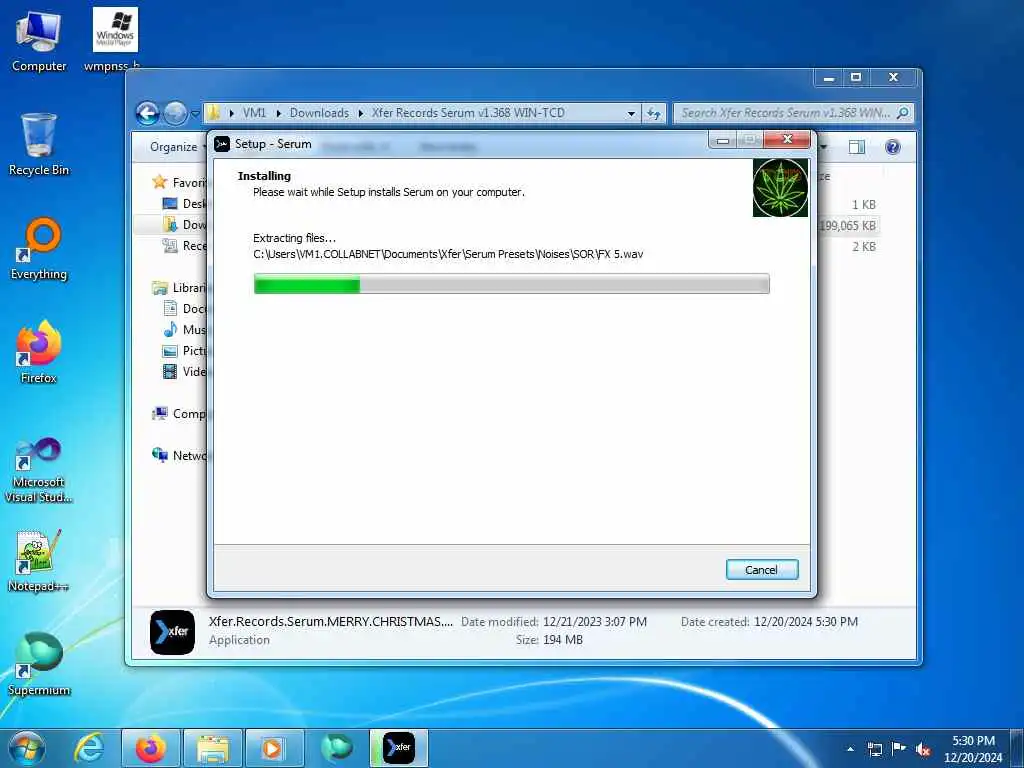Click the date modified value in details pane

coord(594,622)
